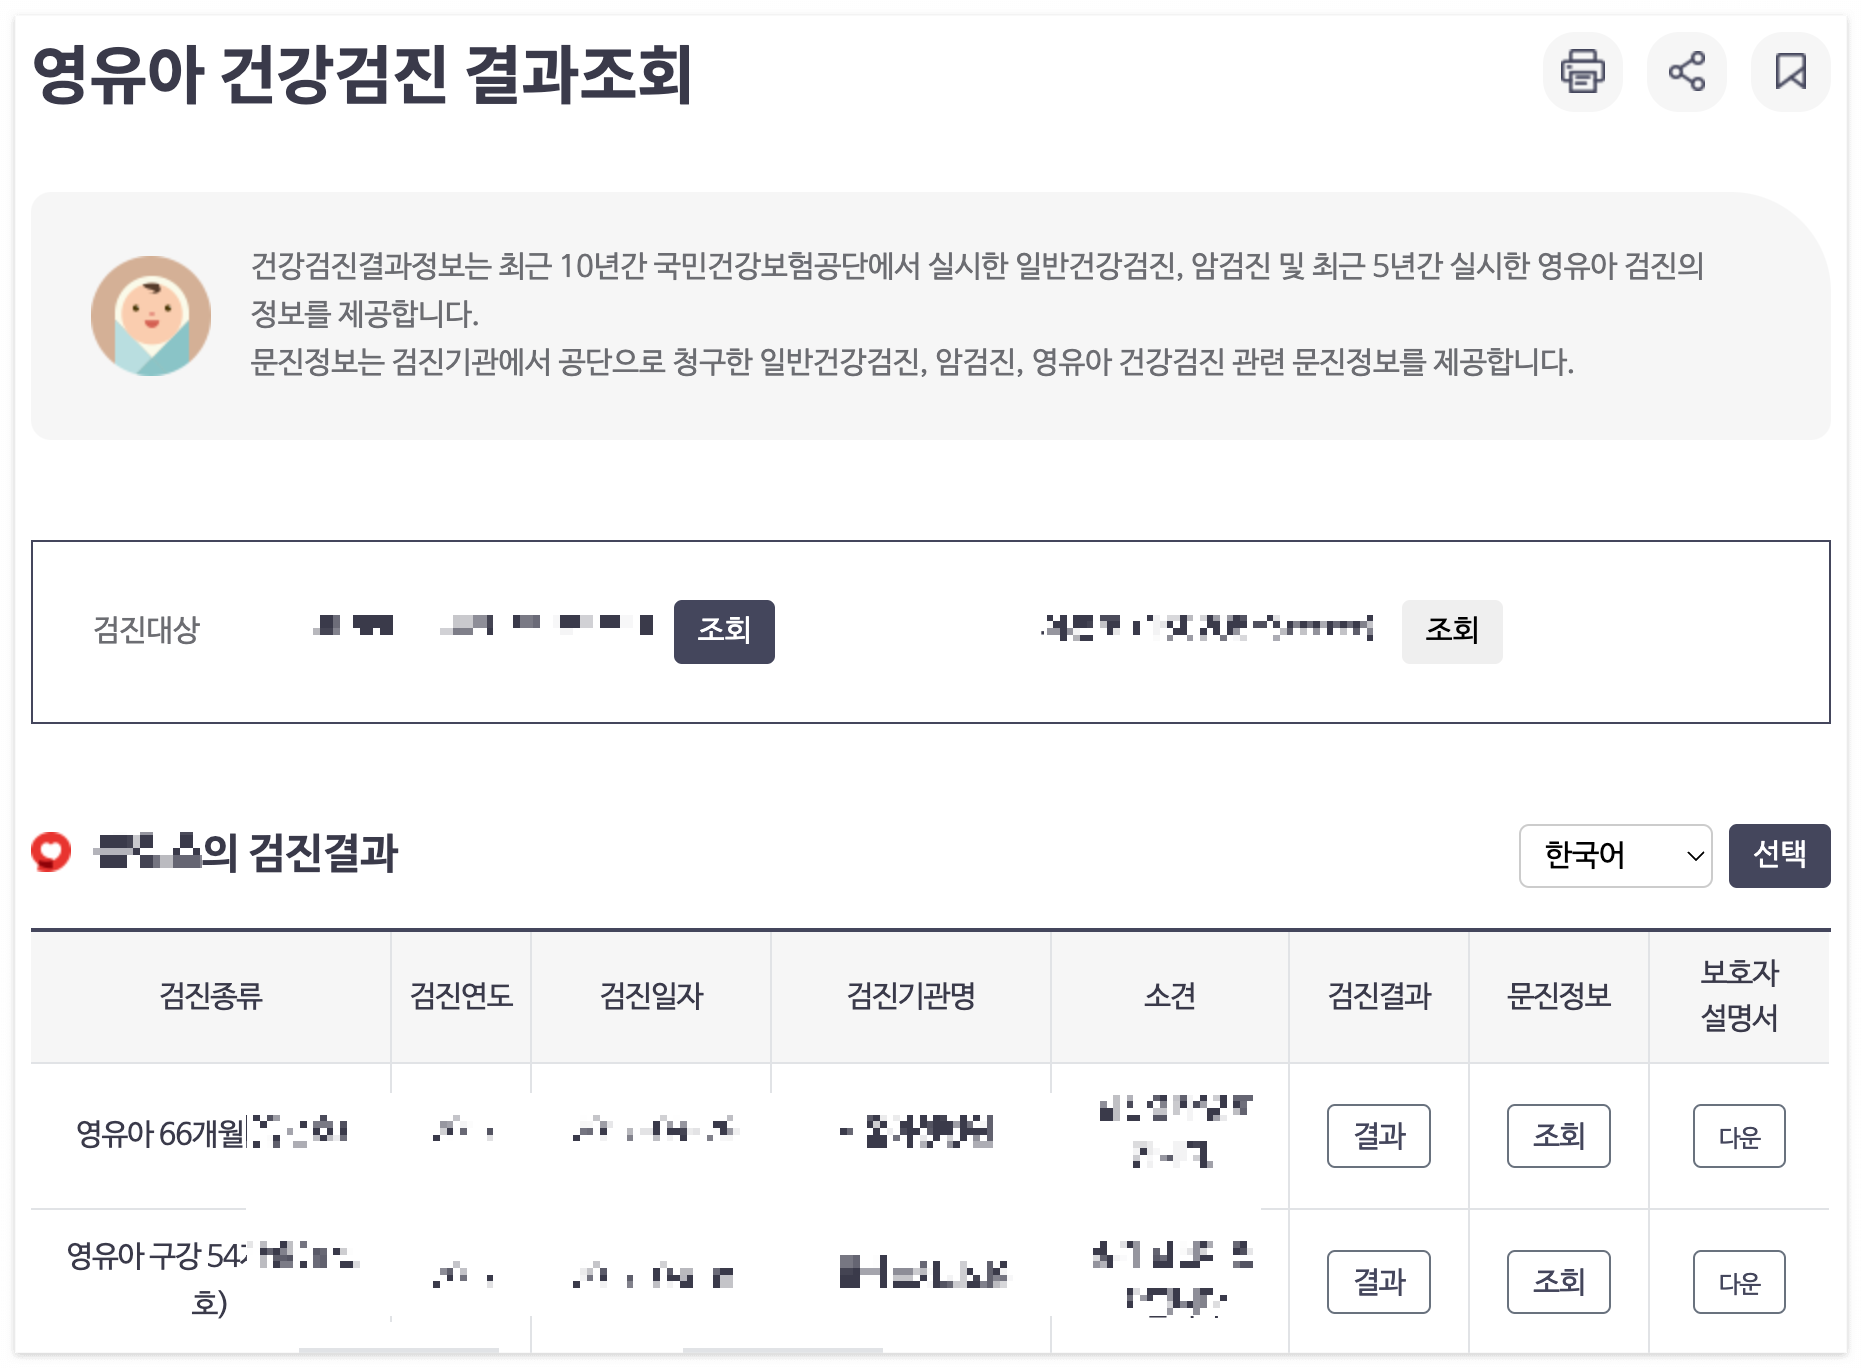Bookmark this page with the bookmark icon
The image size is (1862, 1368).
coord(1791,72)
